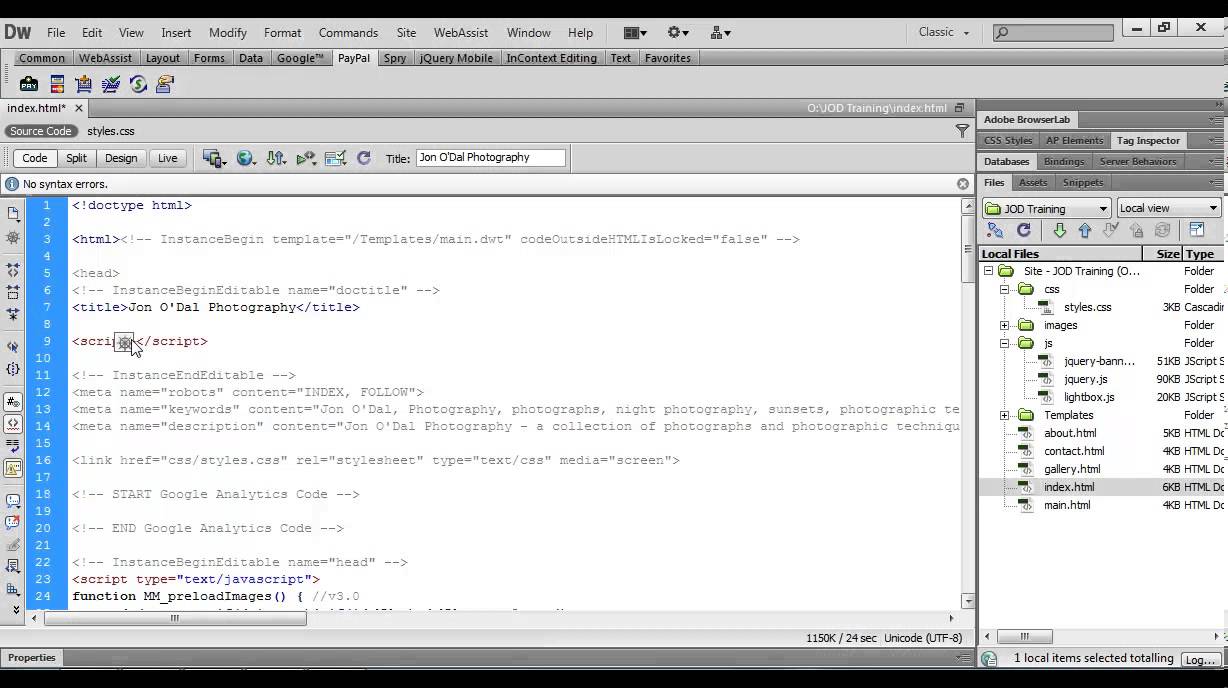The width and height of the screenshot is (1228, 688).
Task: Click the PayPal Pay button icon
Action: tap(29, 84)
